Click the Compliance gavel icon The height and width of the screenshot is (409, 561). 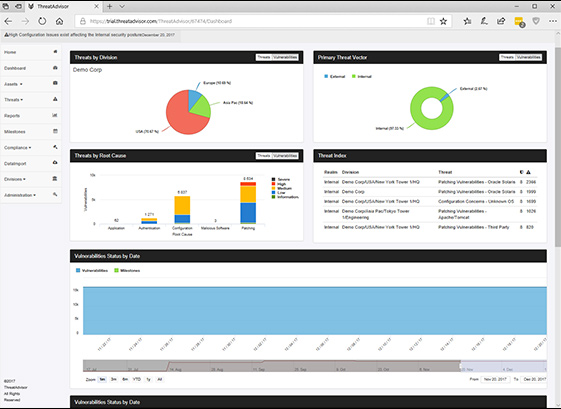click(x=55, y=147)
